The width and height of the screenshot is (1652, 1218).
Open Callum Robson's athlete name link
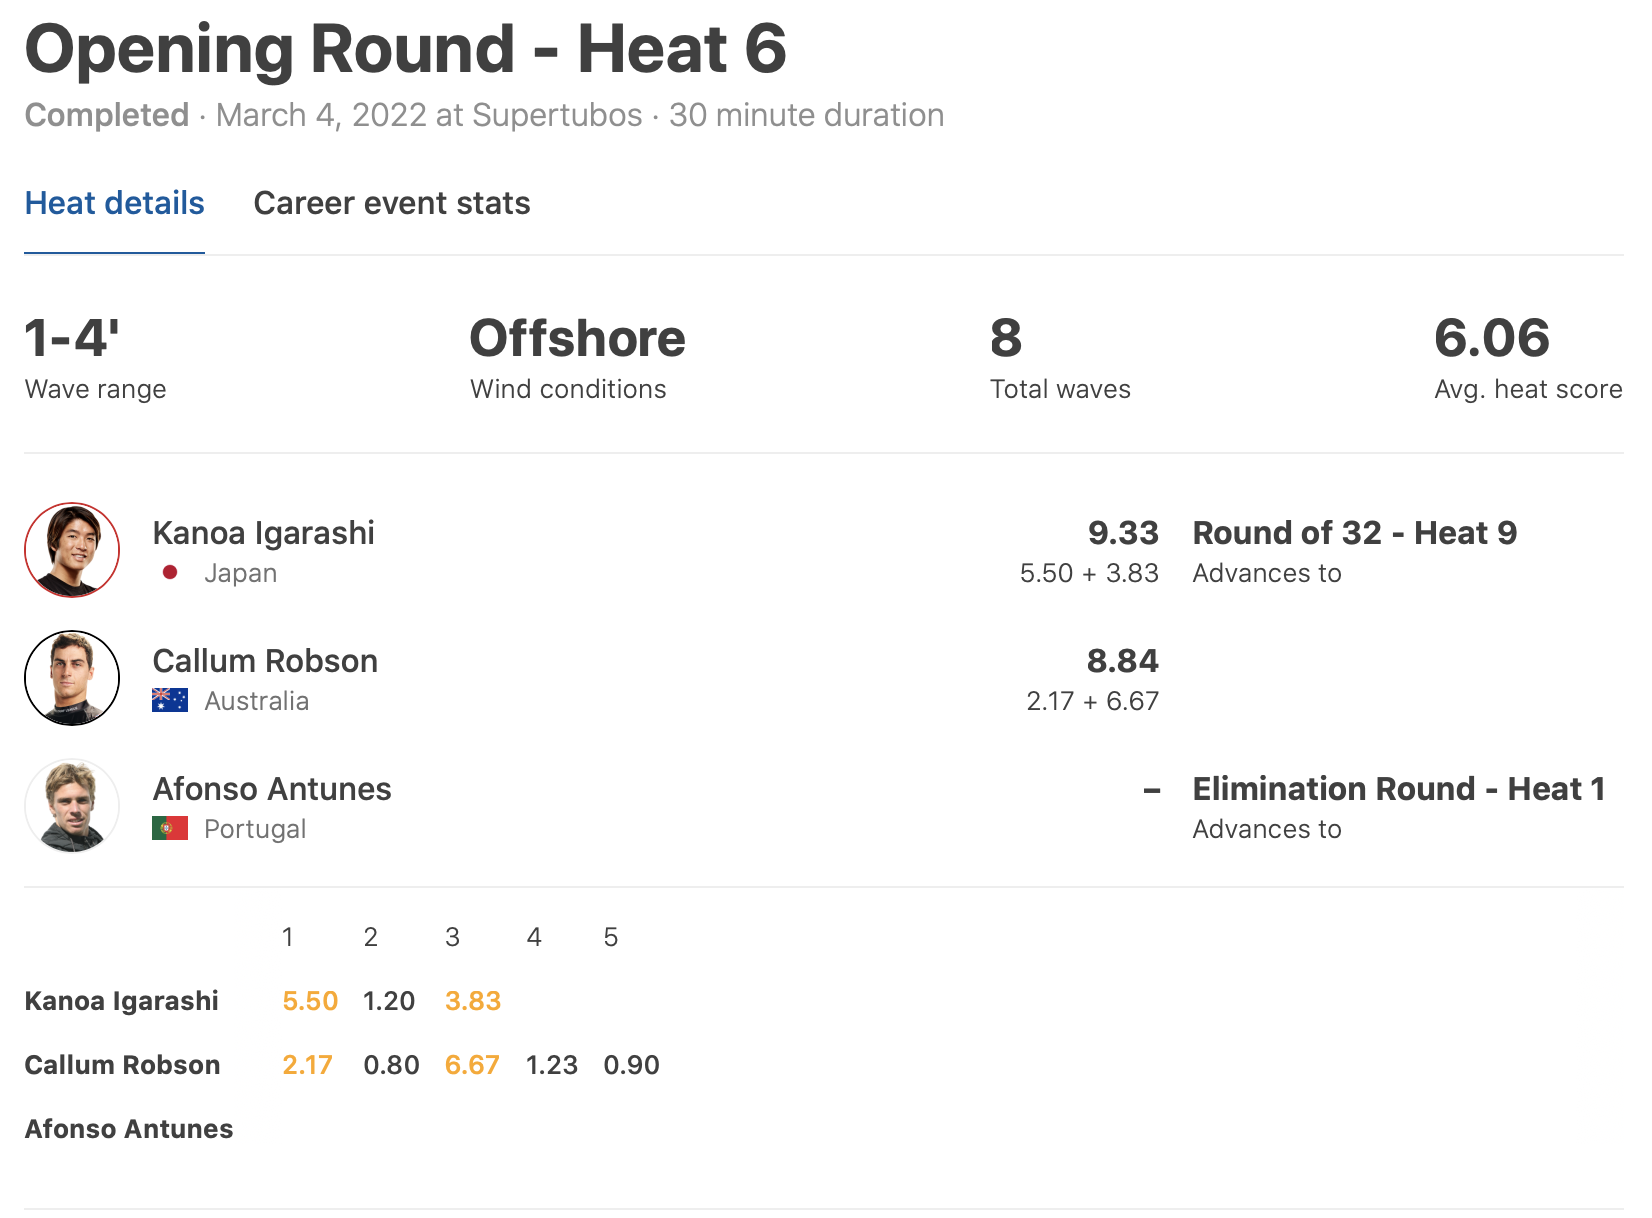[x=265, y=661]
